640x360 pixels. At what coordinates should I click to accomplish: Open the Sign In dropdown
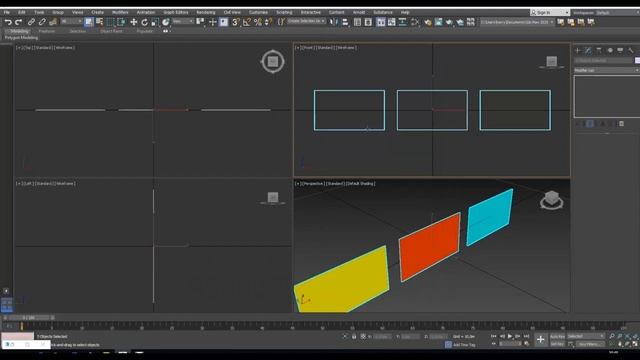[549, 13]
